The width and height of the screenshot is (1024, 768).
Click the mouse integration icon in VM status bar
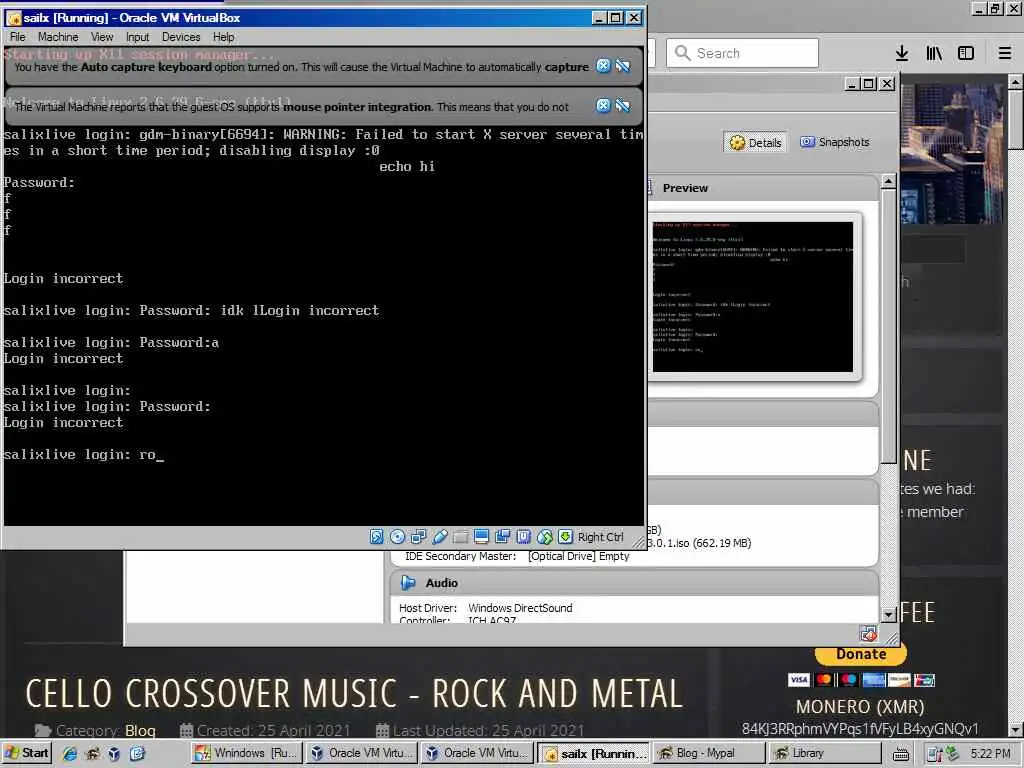click(545, 537)
